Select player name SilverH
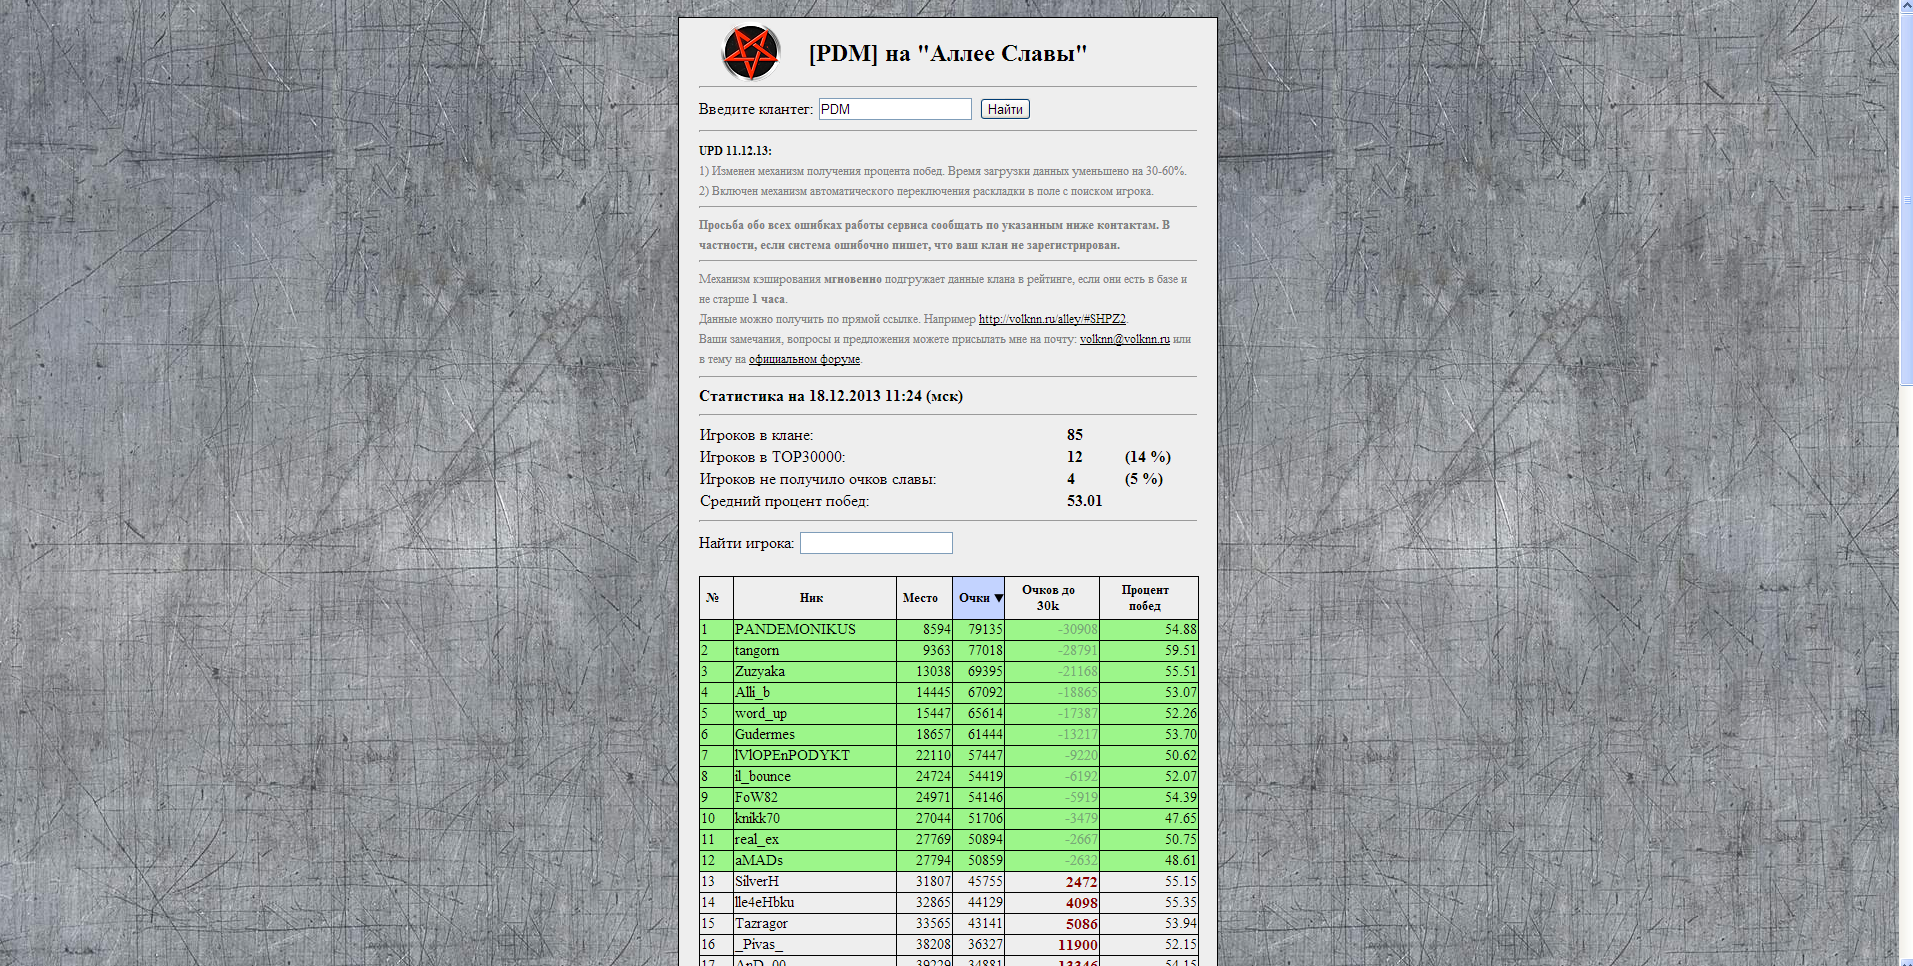The width and height of the screenshot is (1913, 966). (x=757, y=882)
